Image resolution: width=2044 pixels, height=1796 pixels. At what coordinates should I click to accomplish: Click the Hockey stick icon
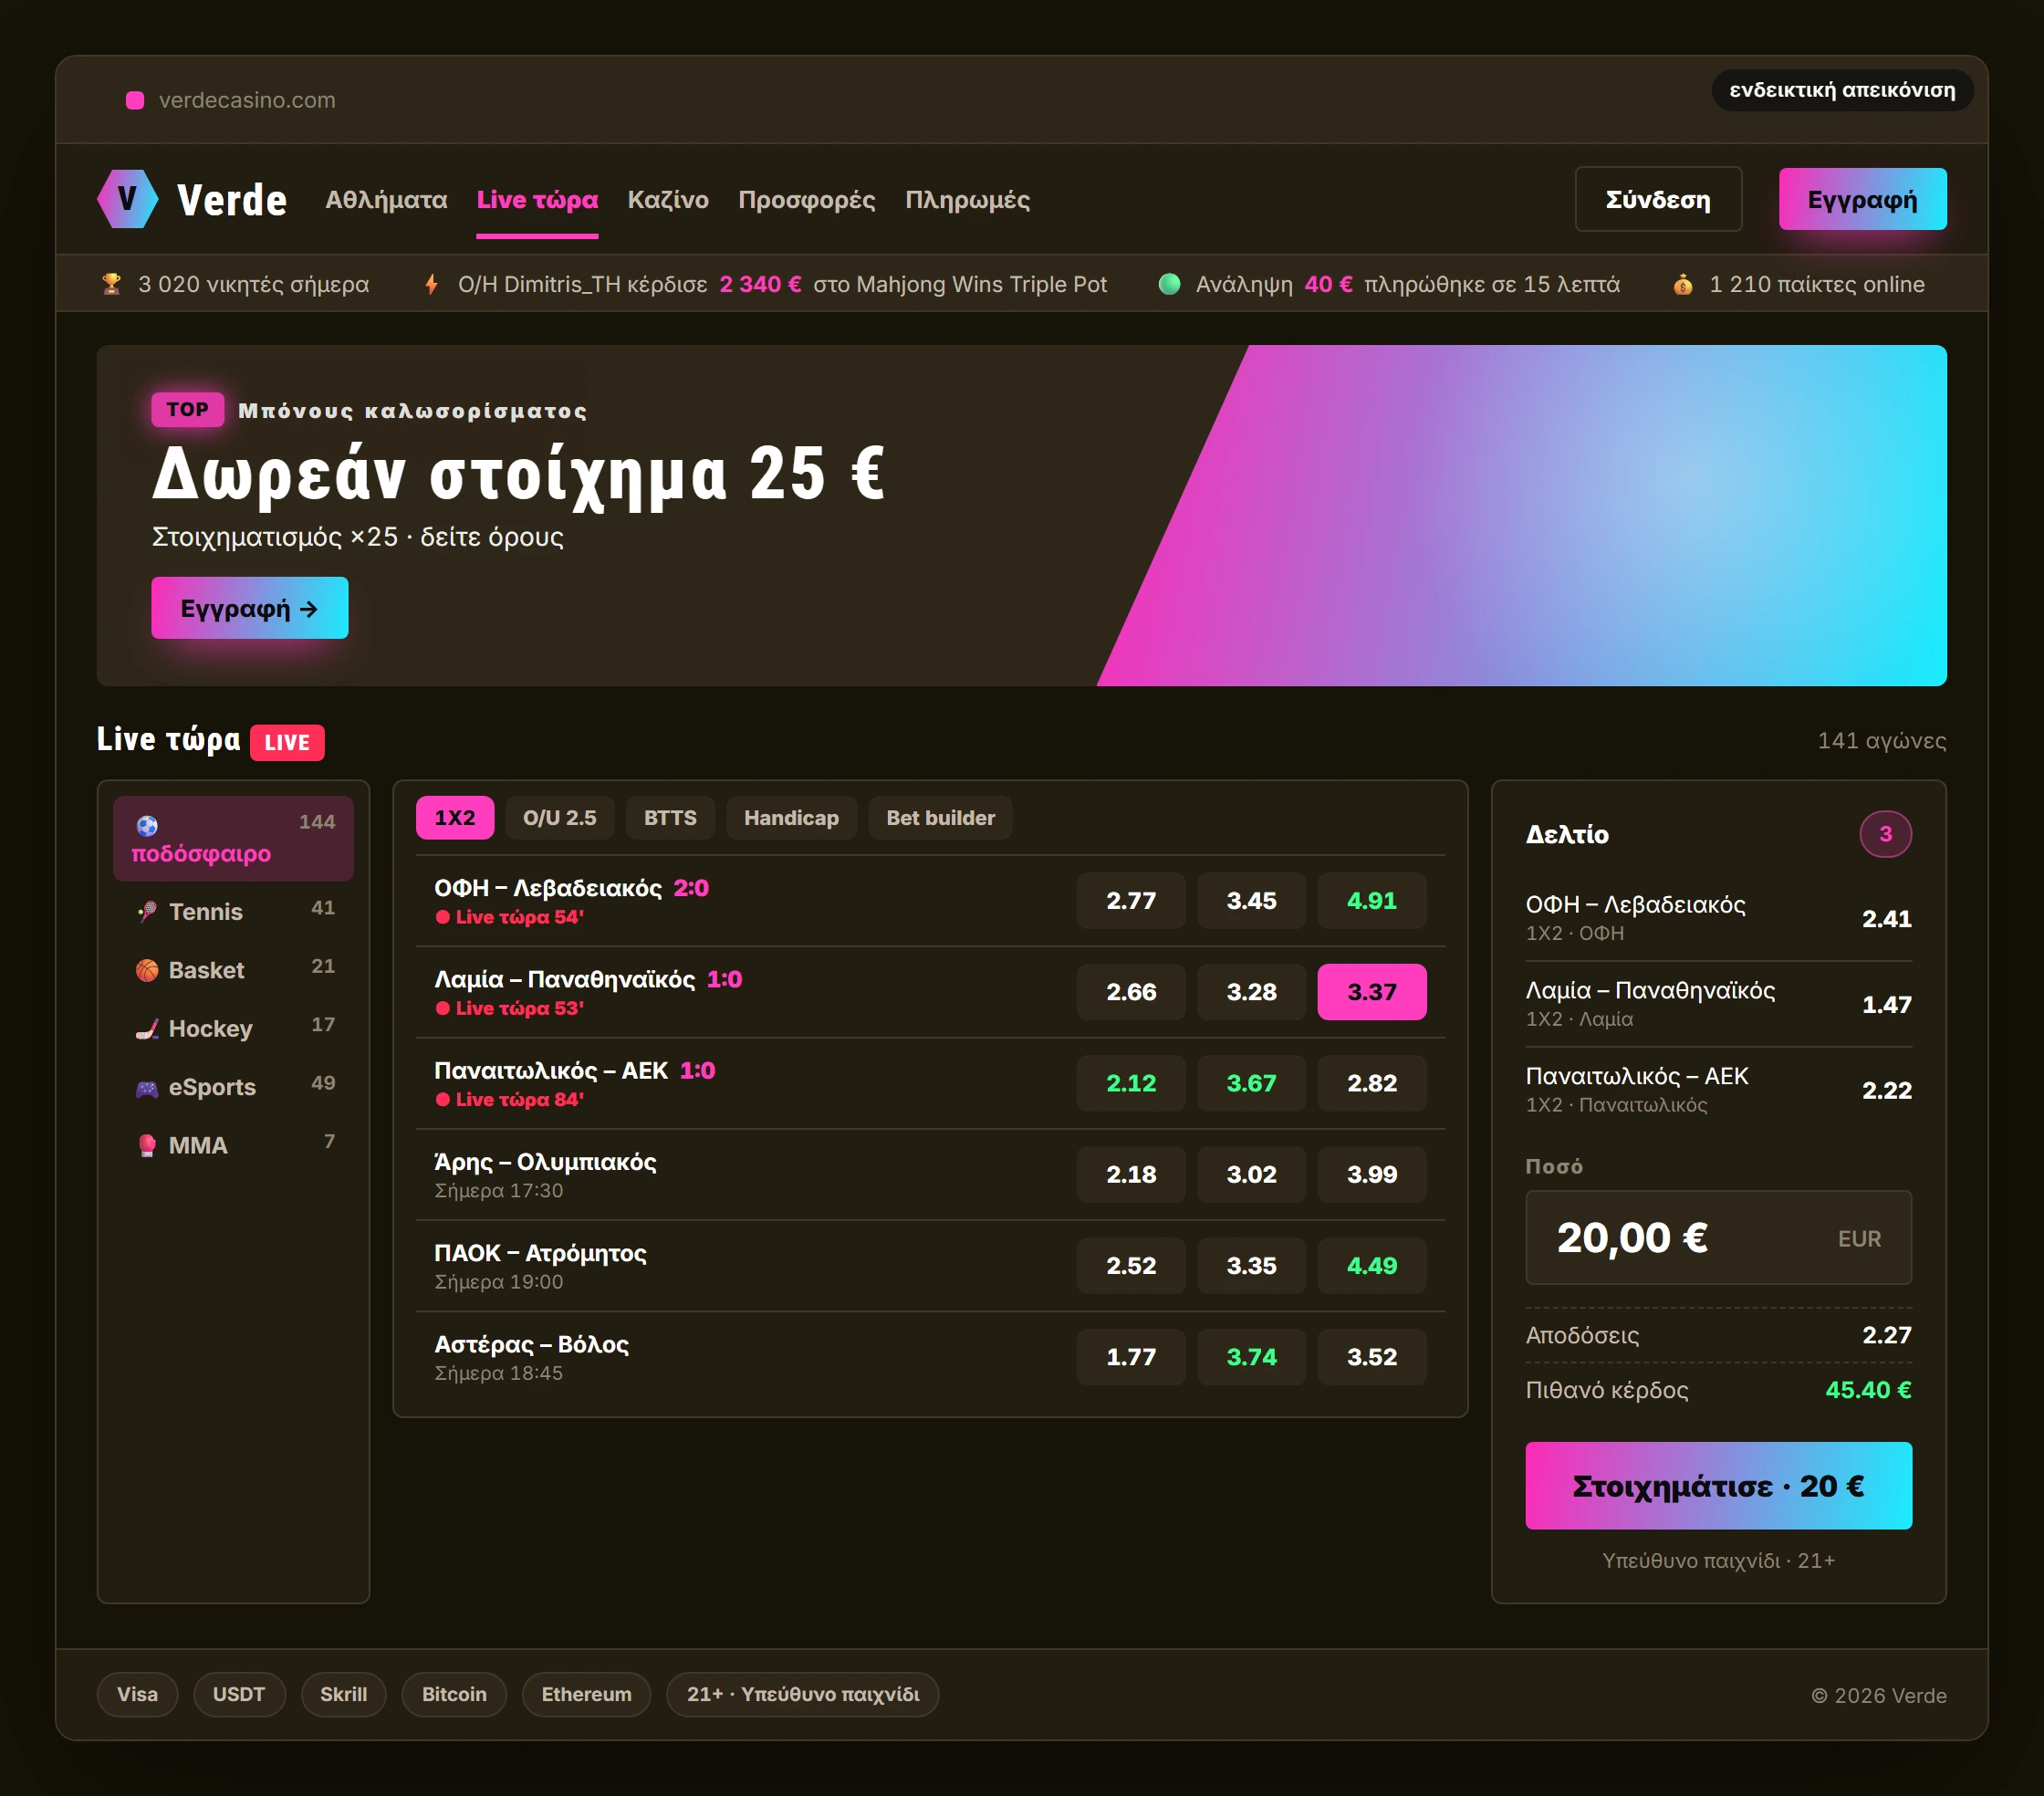147,1028
